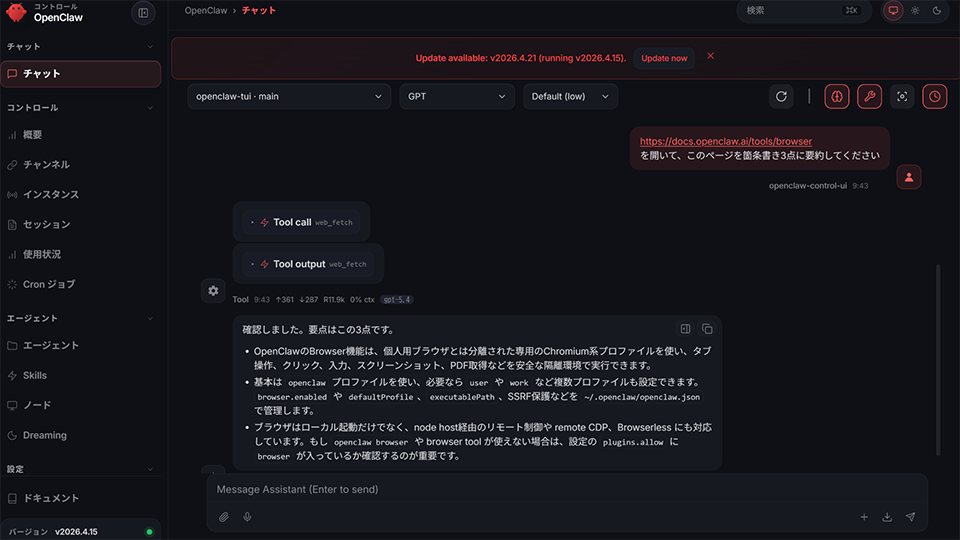Viewport: 960px width, 540px height.
Task: Open インスタンス page
Action: point(81,195)
